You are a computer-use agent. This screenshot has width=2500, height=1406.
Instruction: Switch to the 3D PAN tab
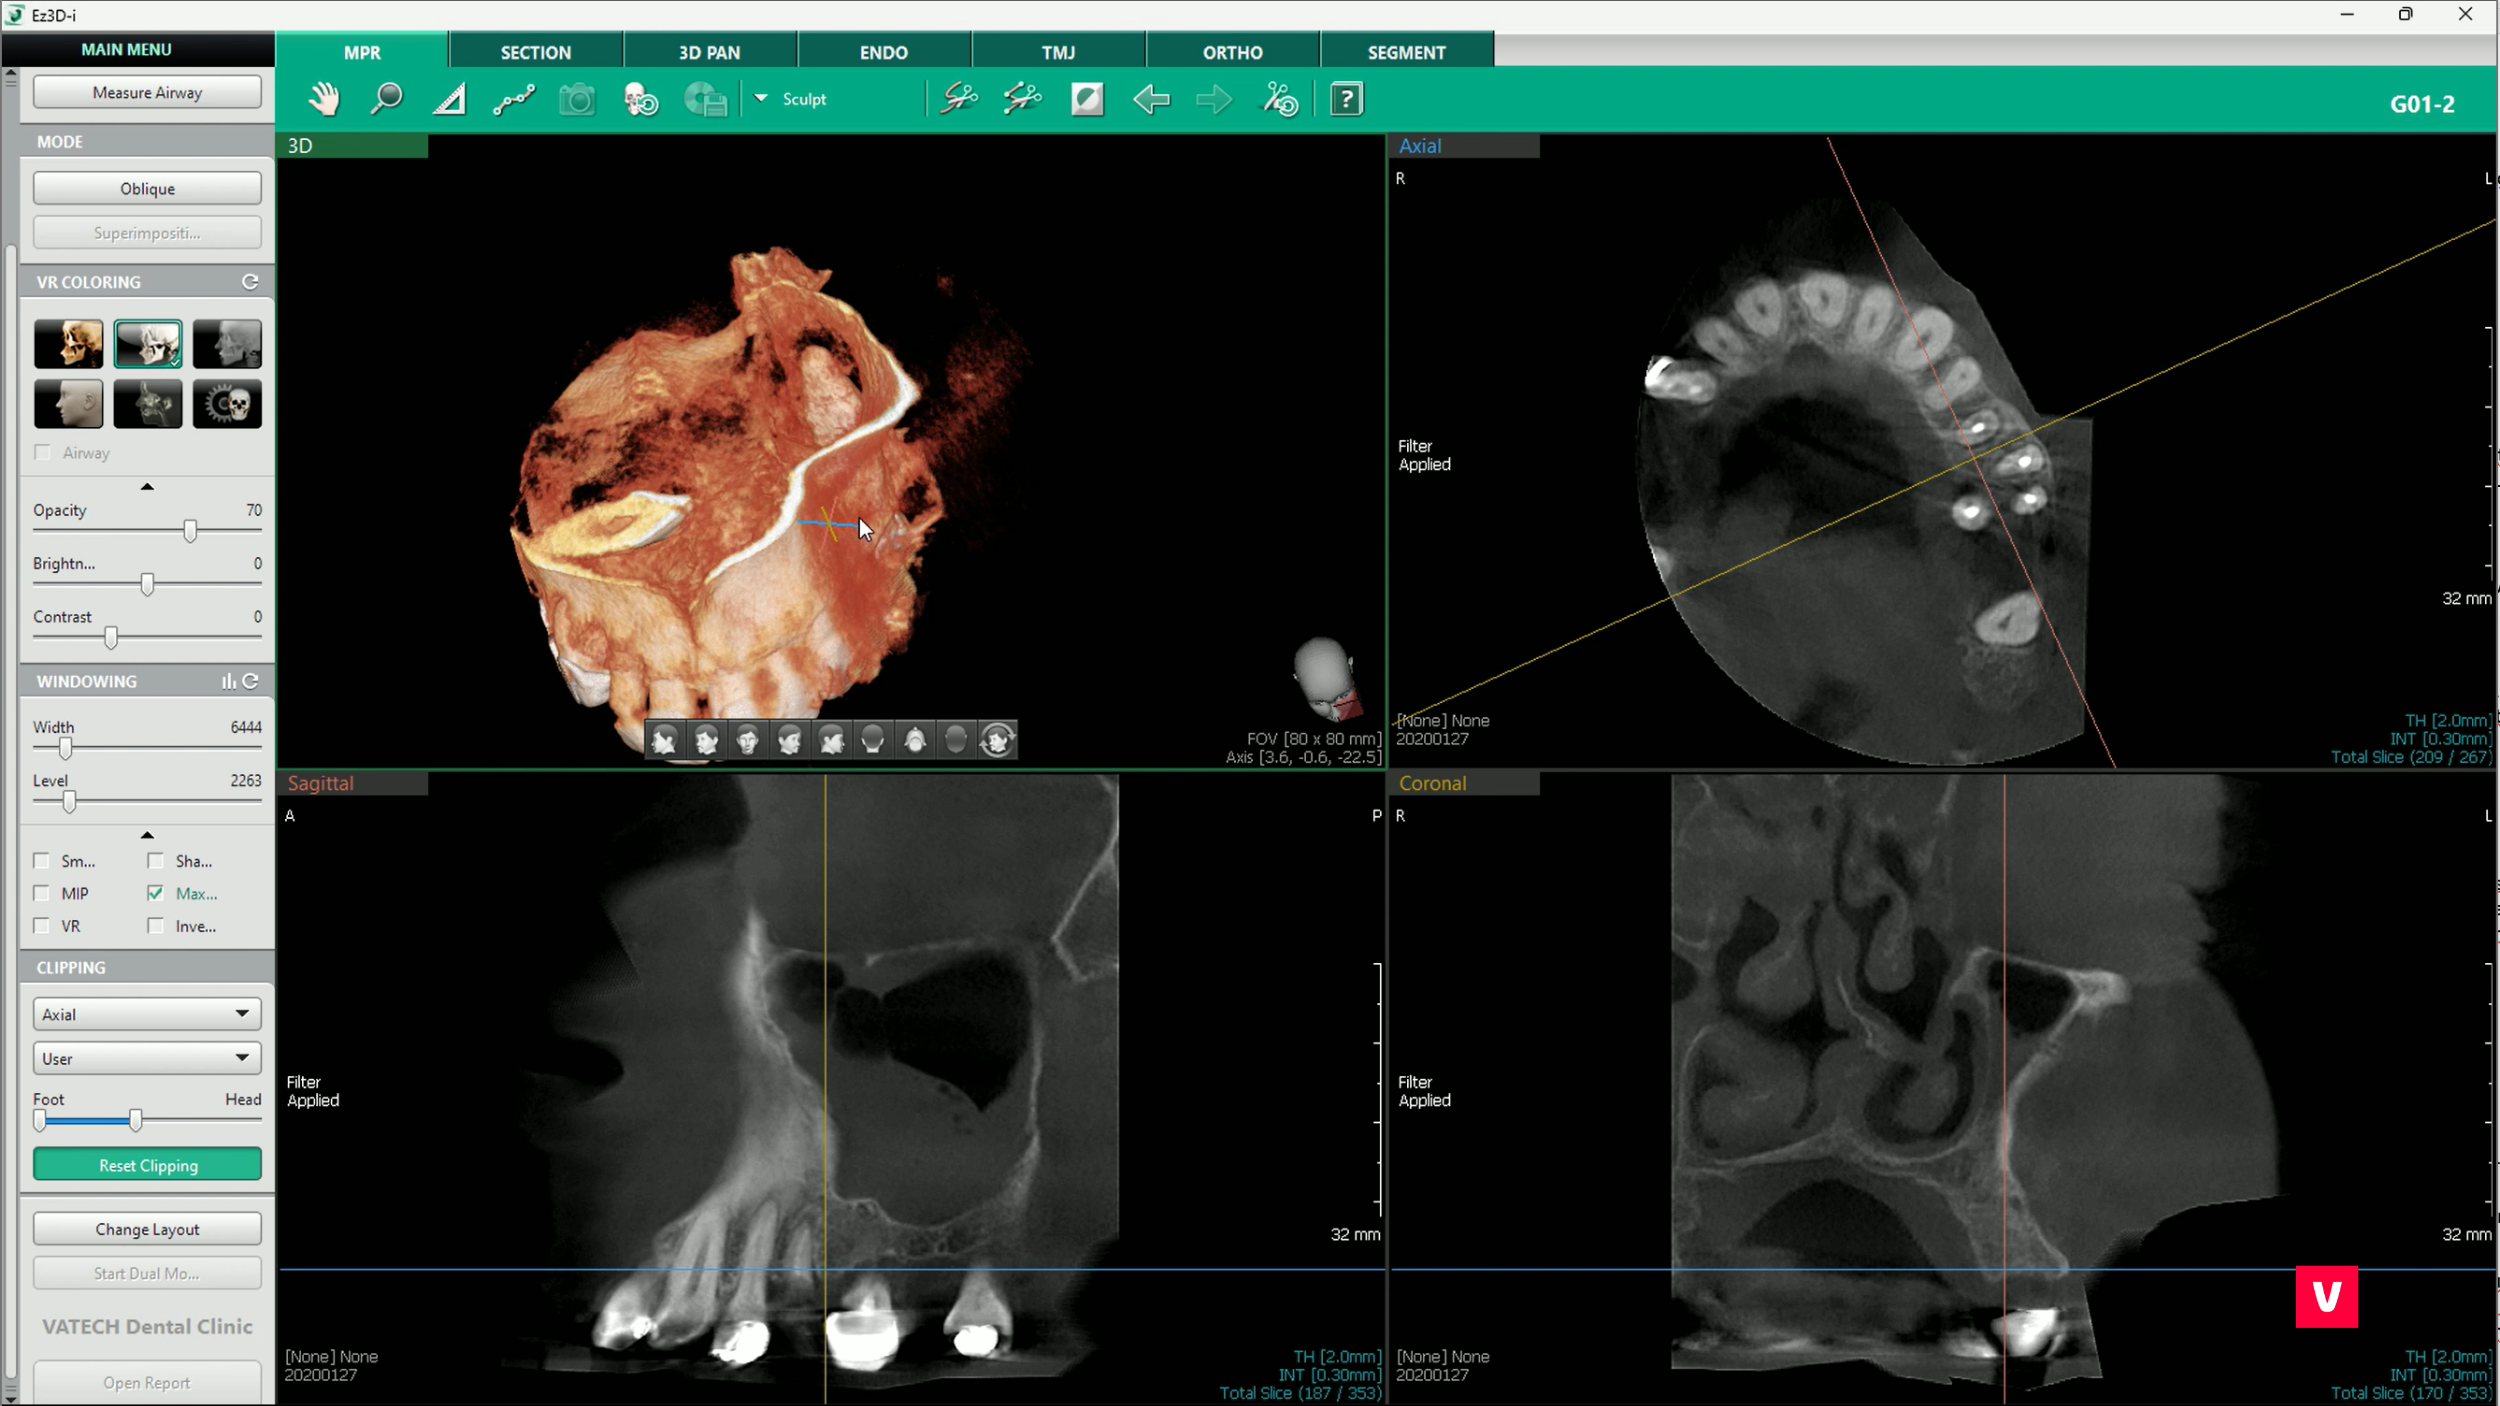tap(709, 52)
